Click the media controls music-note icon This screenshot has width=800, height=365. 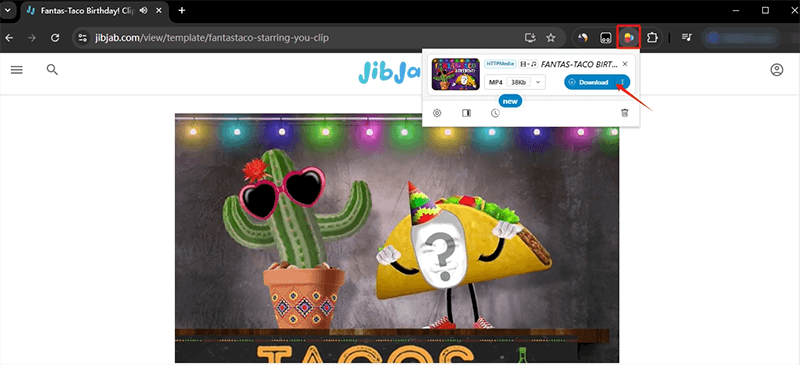687,37
